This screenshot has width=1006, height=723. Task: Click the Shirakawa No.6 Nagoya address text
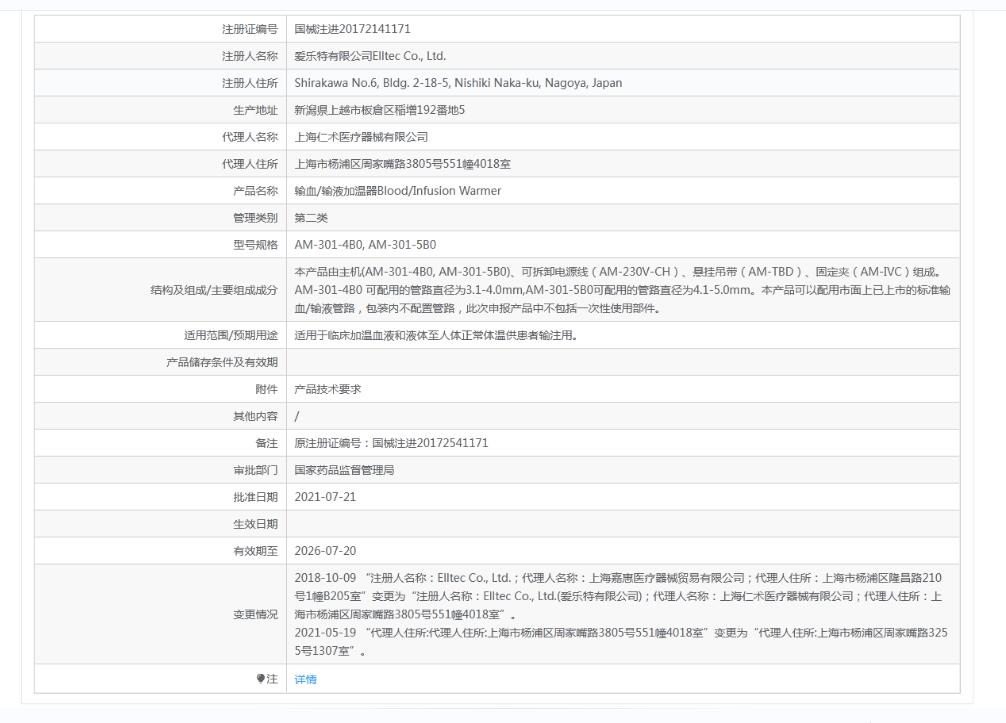tap(458, 83)
